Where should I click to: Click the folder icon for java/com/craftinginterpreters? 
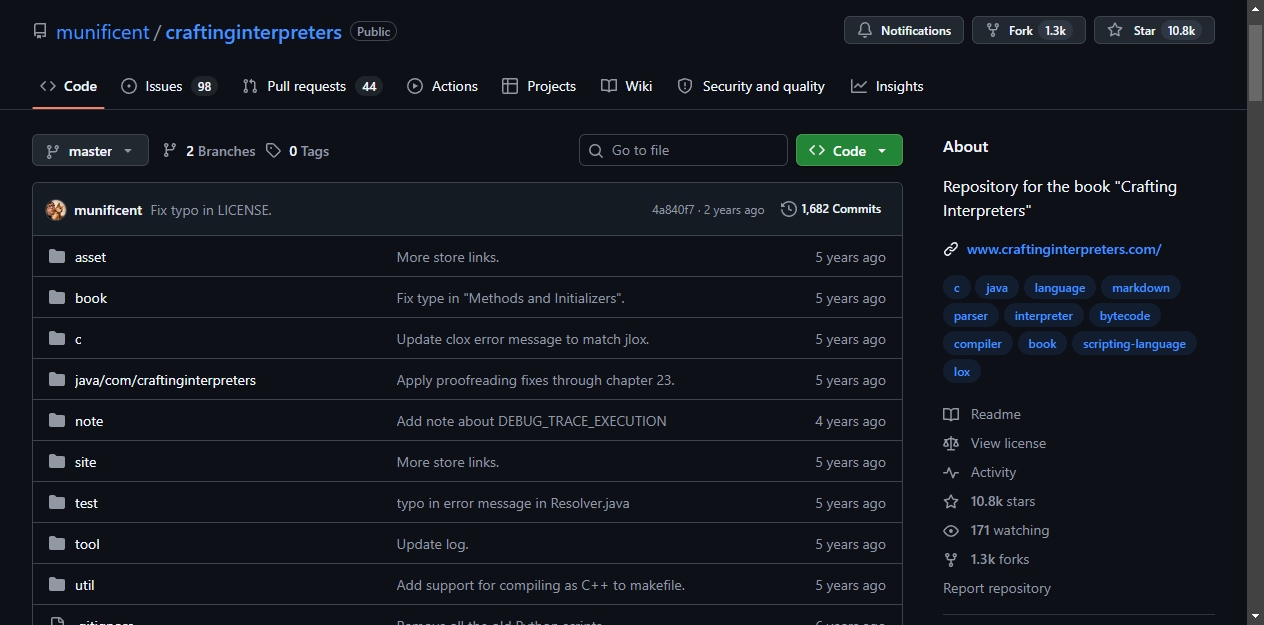(57, 380)
